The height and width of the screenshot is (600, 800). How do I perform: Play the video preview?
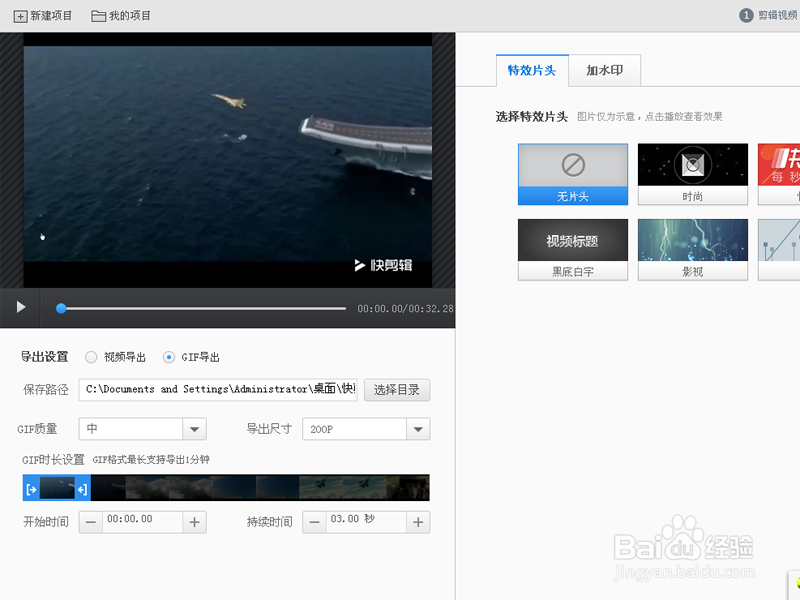click(x=21, y=307)
